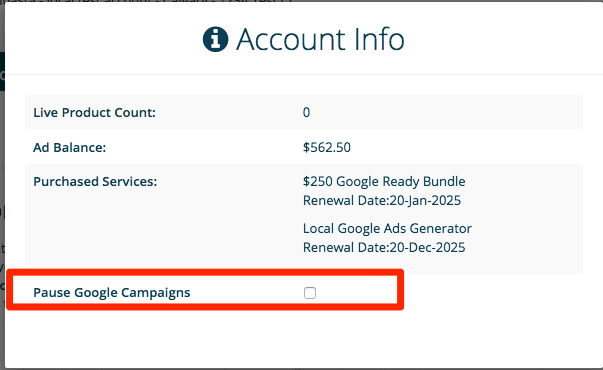Click Local Google Ads Generator text

click(x=387, y=228)
